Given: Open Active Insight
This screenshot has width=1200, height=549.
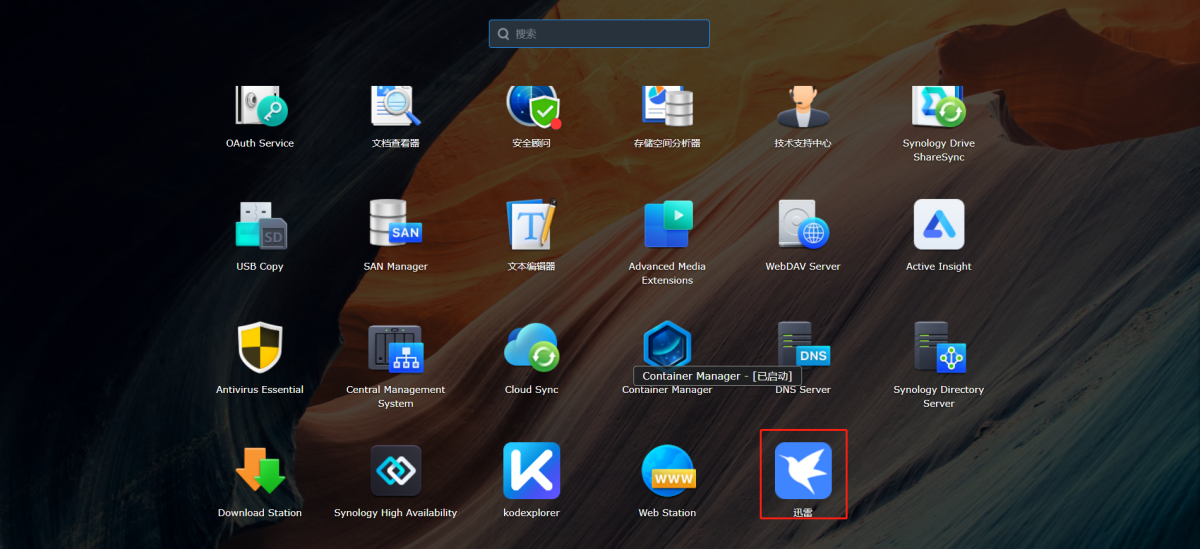Looking at the screenshot, I should point(939,224).
